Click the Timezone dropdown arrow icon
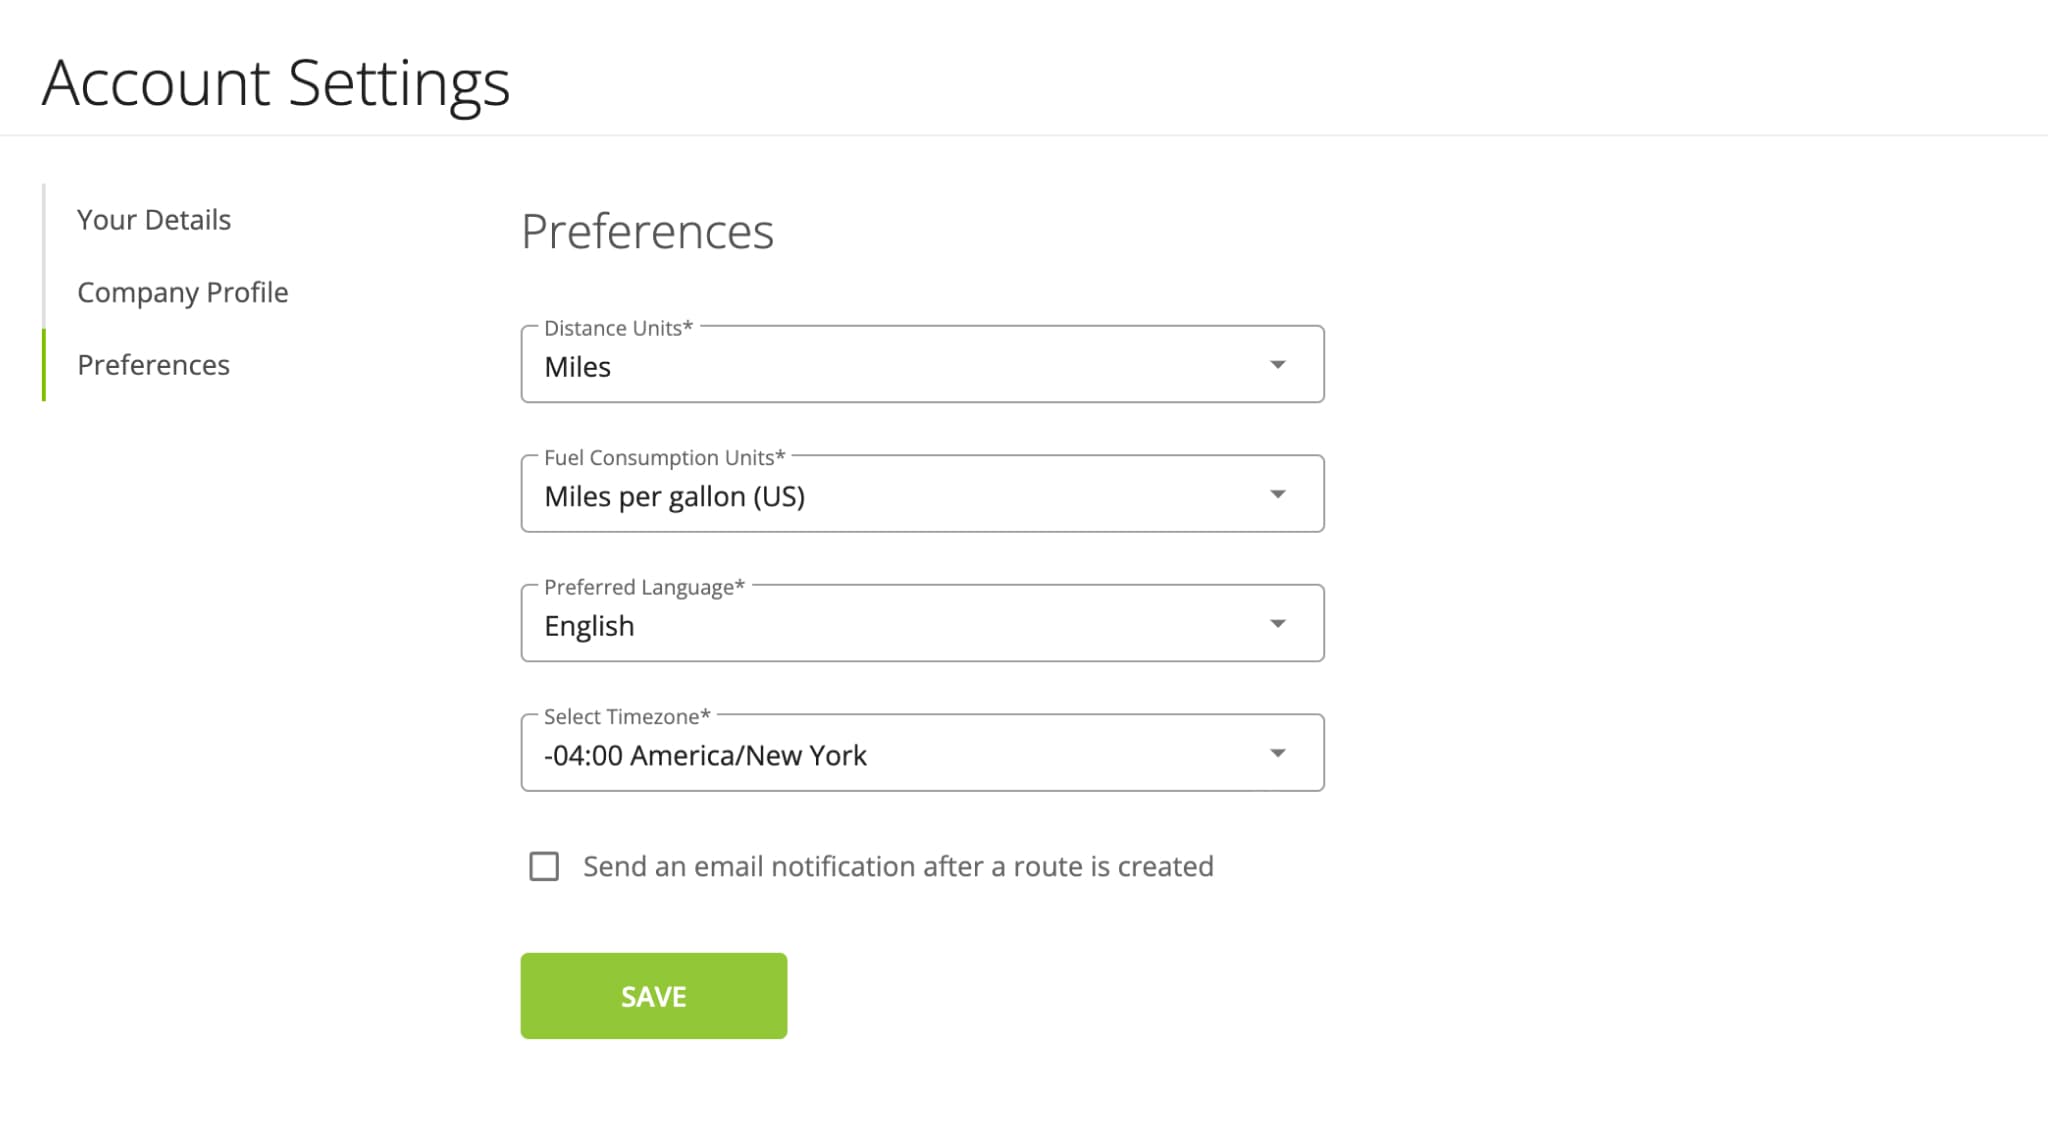The height and width of the screenshot is (1147, 2048). pyautogui.click(x=1277, y=753)
